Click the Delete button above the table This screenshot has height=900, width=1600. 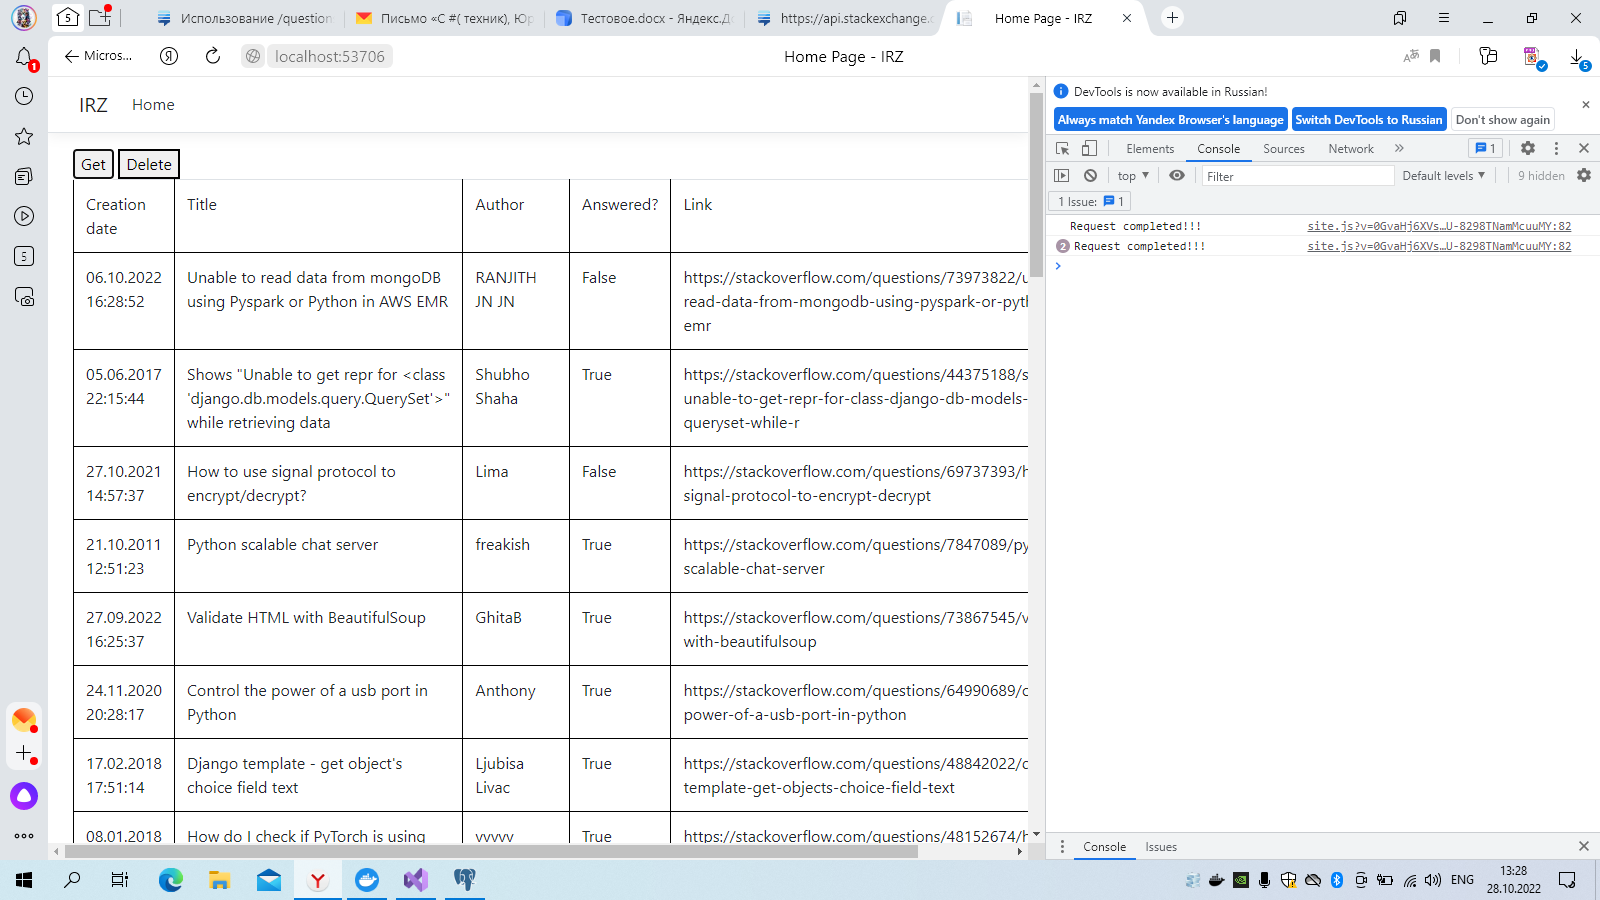tap(148, 163)
